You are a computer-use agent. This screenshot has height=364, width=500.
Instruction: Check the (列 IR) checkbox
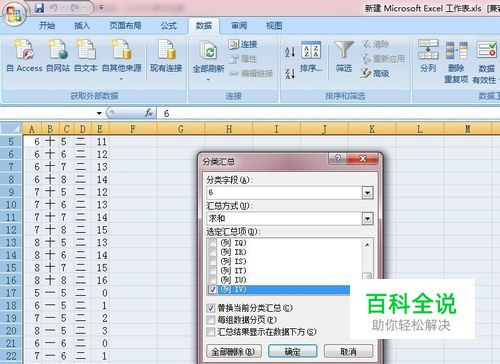[x=212, y=252]
